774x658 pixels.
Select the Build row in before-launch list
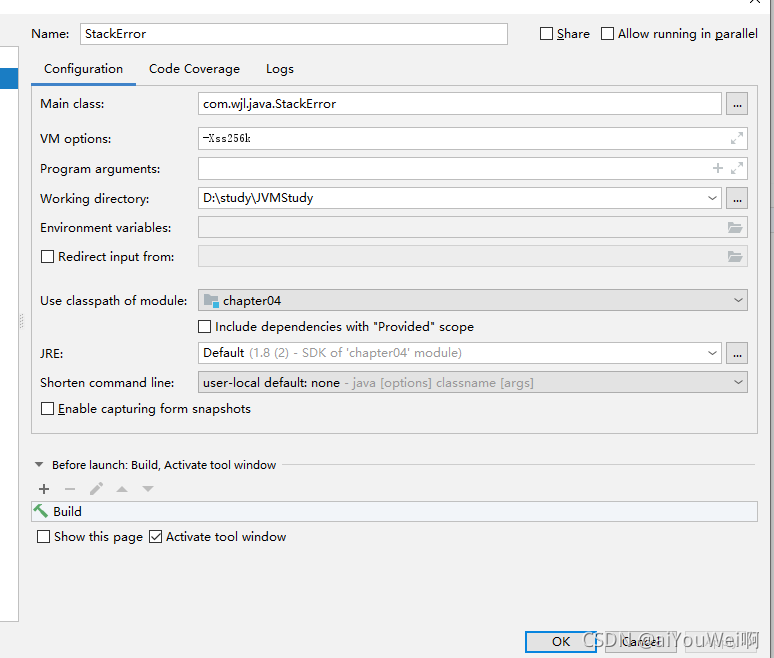coord(394,511)
